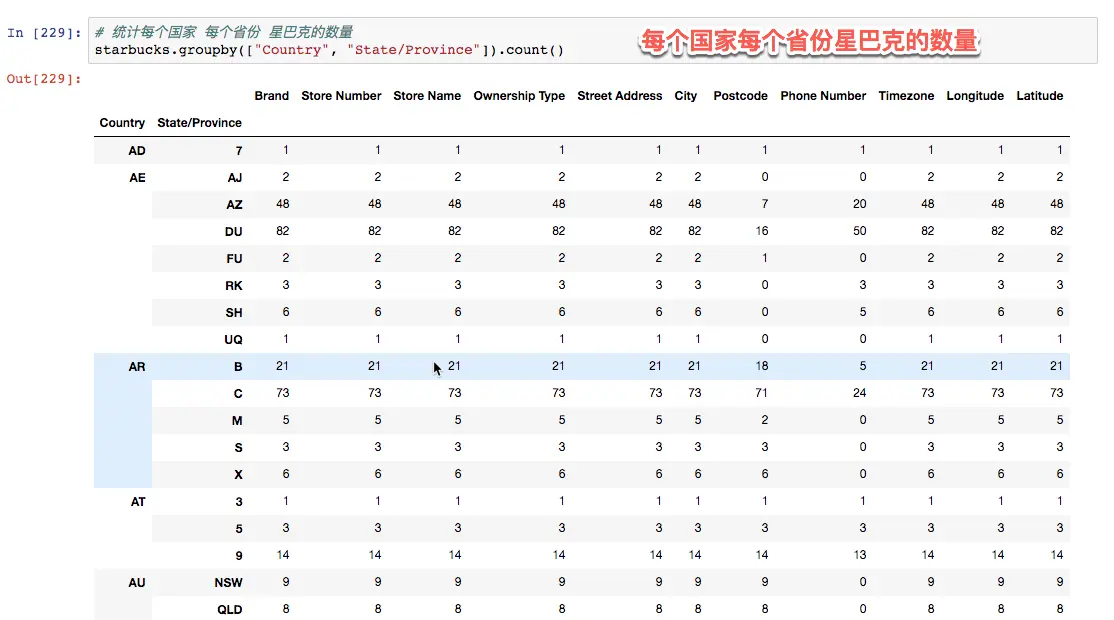Click the State/Province index header
The width and height of the screenshot is (1114, 620).
pyautogui.click(x=199, y=123)
